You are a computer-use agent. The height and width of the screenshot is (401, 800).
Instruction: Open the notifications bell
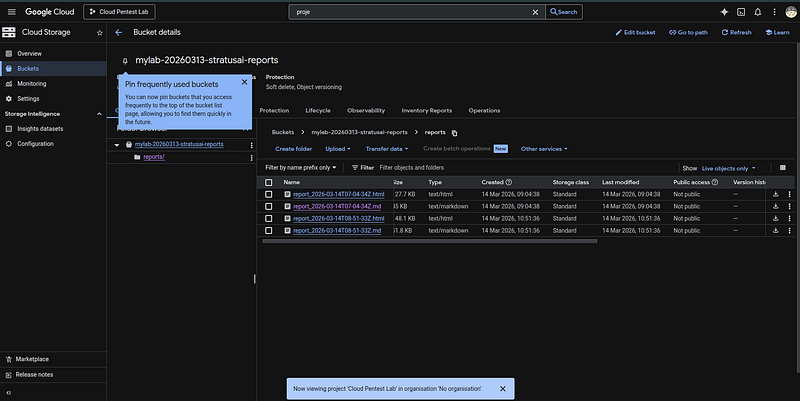coord(758,12)
